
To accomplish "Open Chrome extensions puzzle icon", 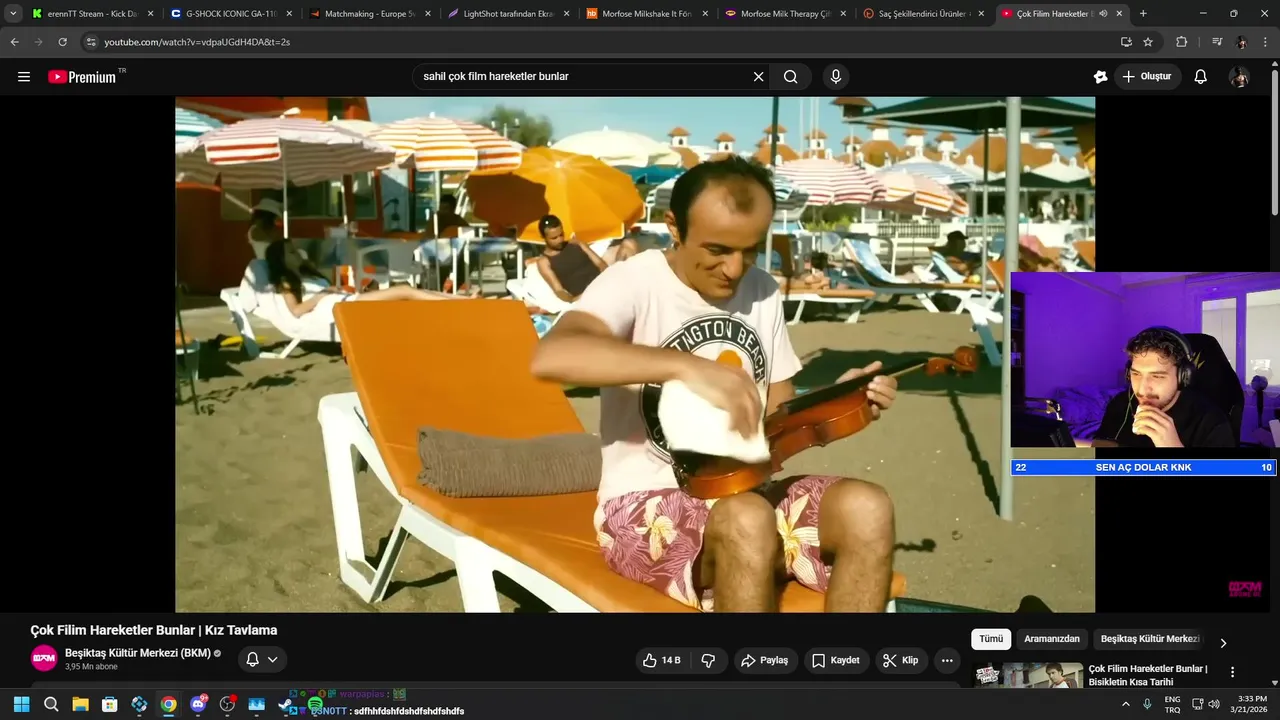I will coord(1181,42).
